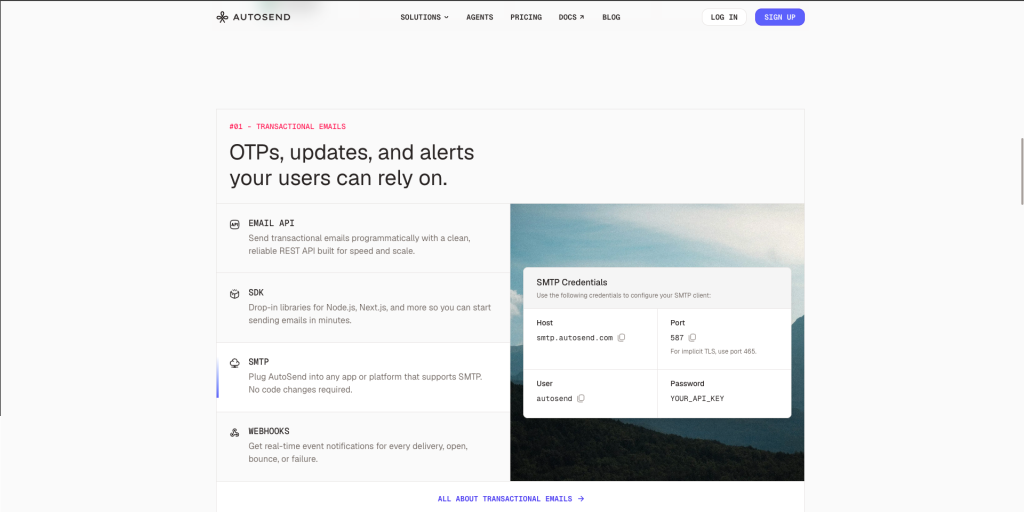Viewport: 1024px width, 512px height.
Task: Select the Email API icon
Action: click(234, 224)
